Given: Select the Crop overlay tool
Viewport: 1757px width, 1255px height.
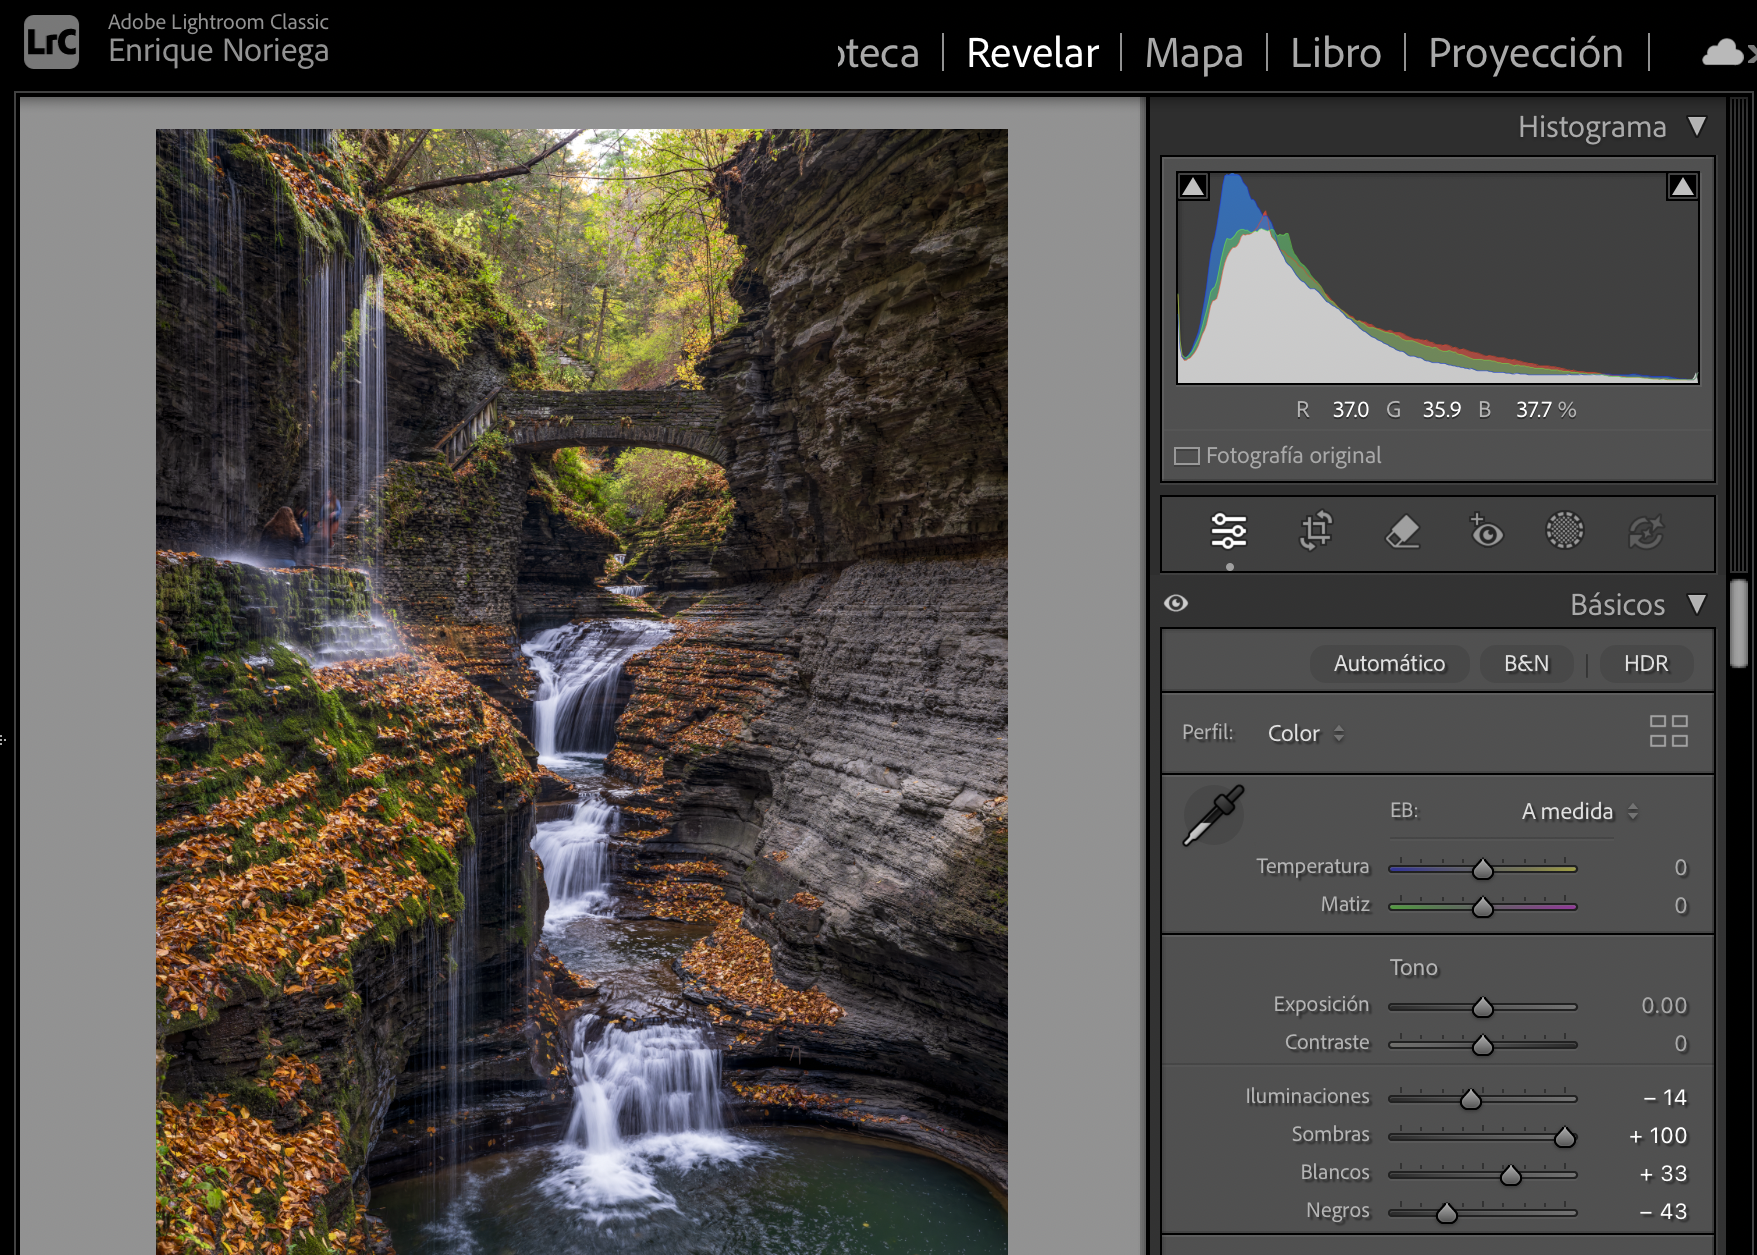Looking at the screenshot, I should 1316,531.
